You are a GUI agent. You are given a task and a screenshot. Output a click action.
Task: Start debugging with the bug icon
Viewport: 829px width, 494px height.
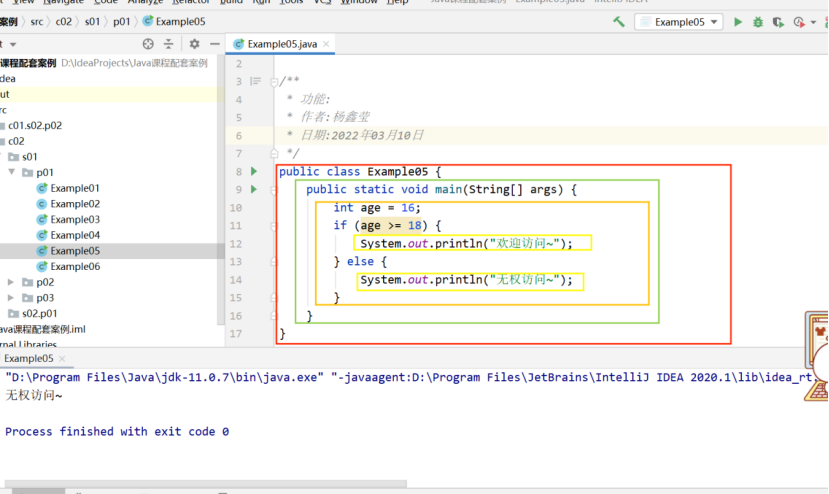click(758, 22)
